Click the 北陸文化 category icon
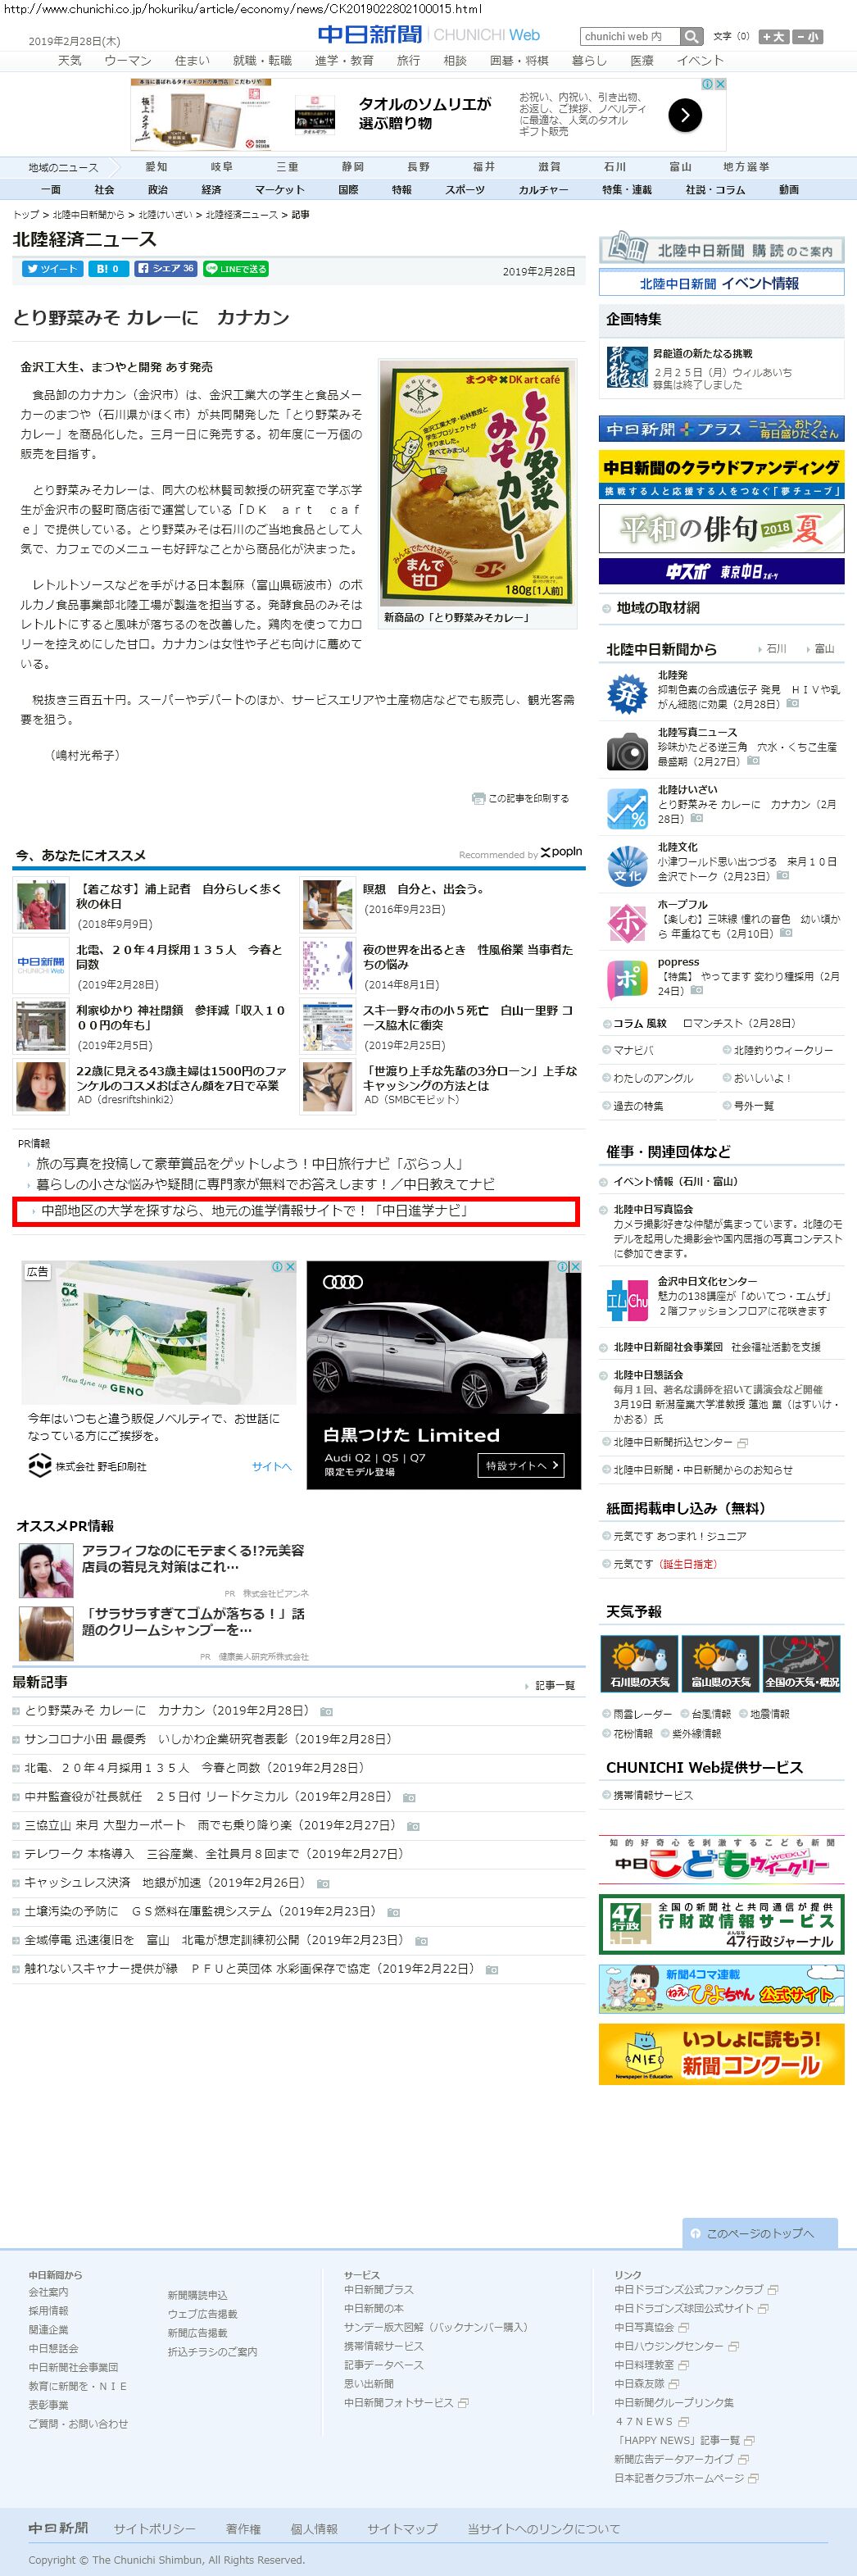Image resolution: width=857 pixels, height=2576 pixels. 627,865
